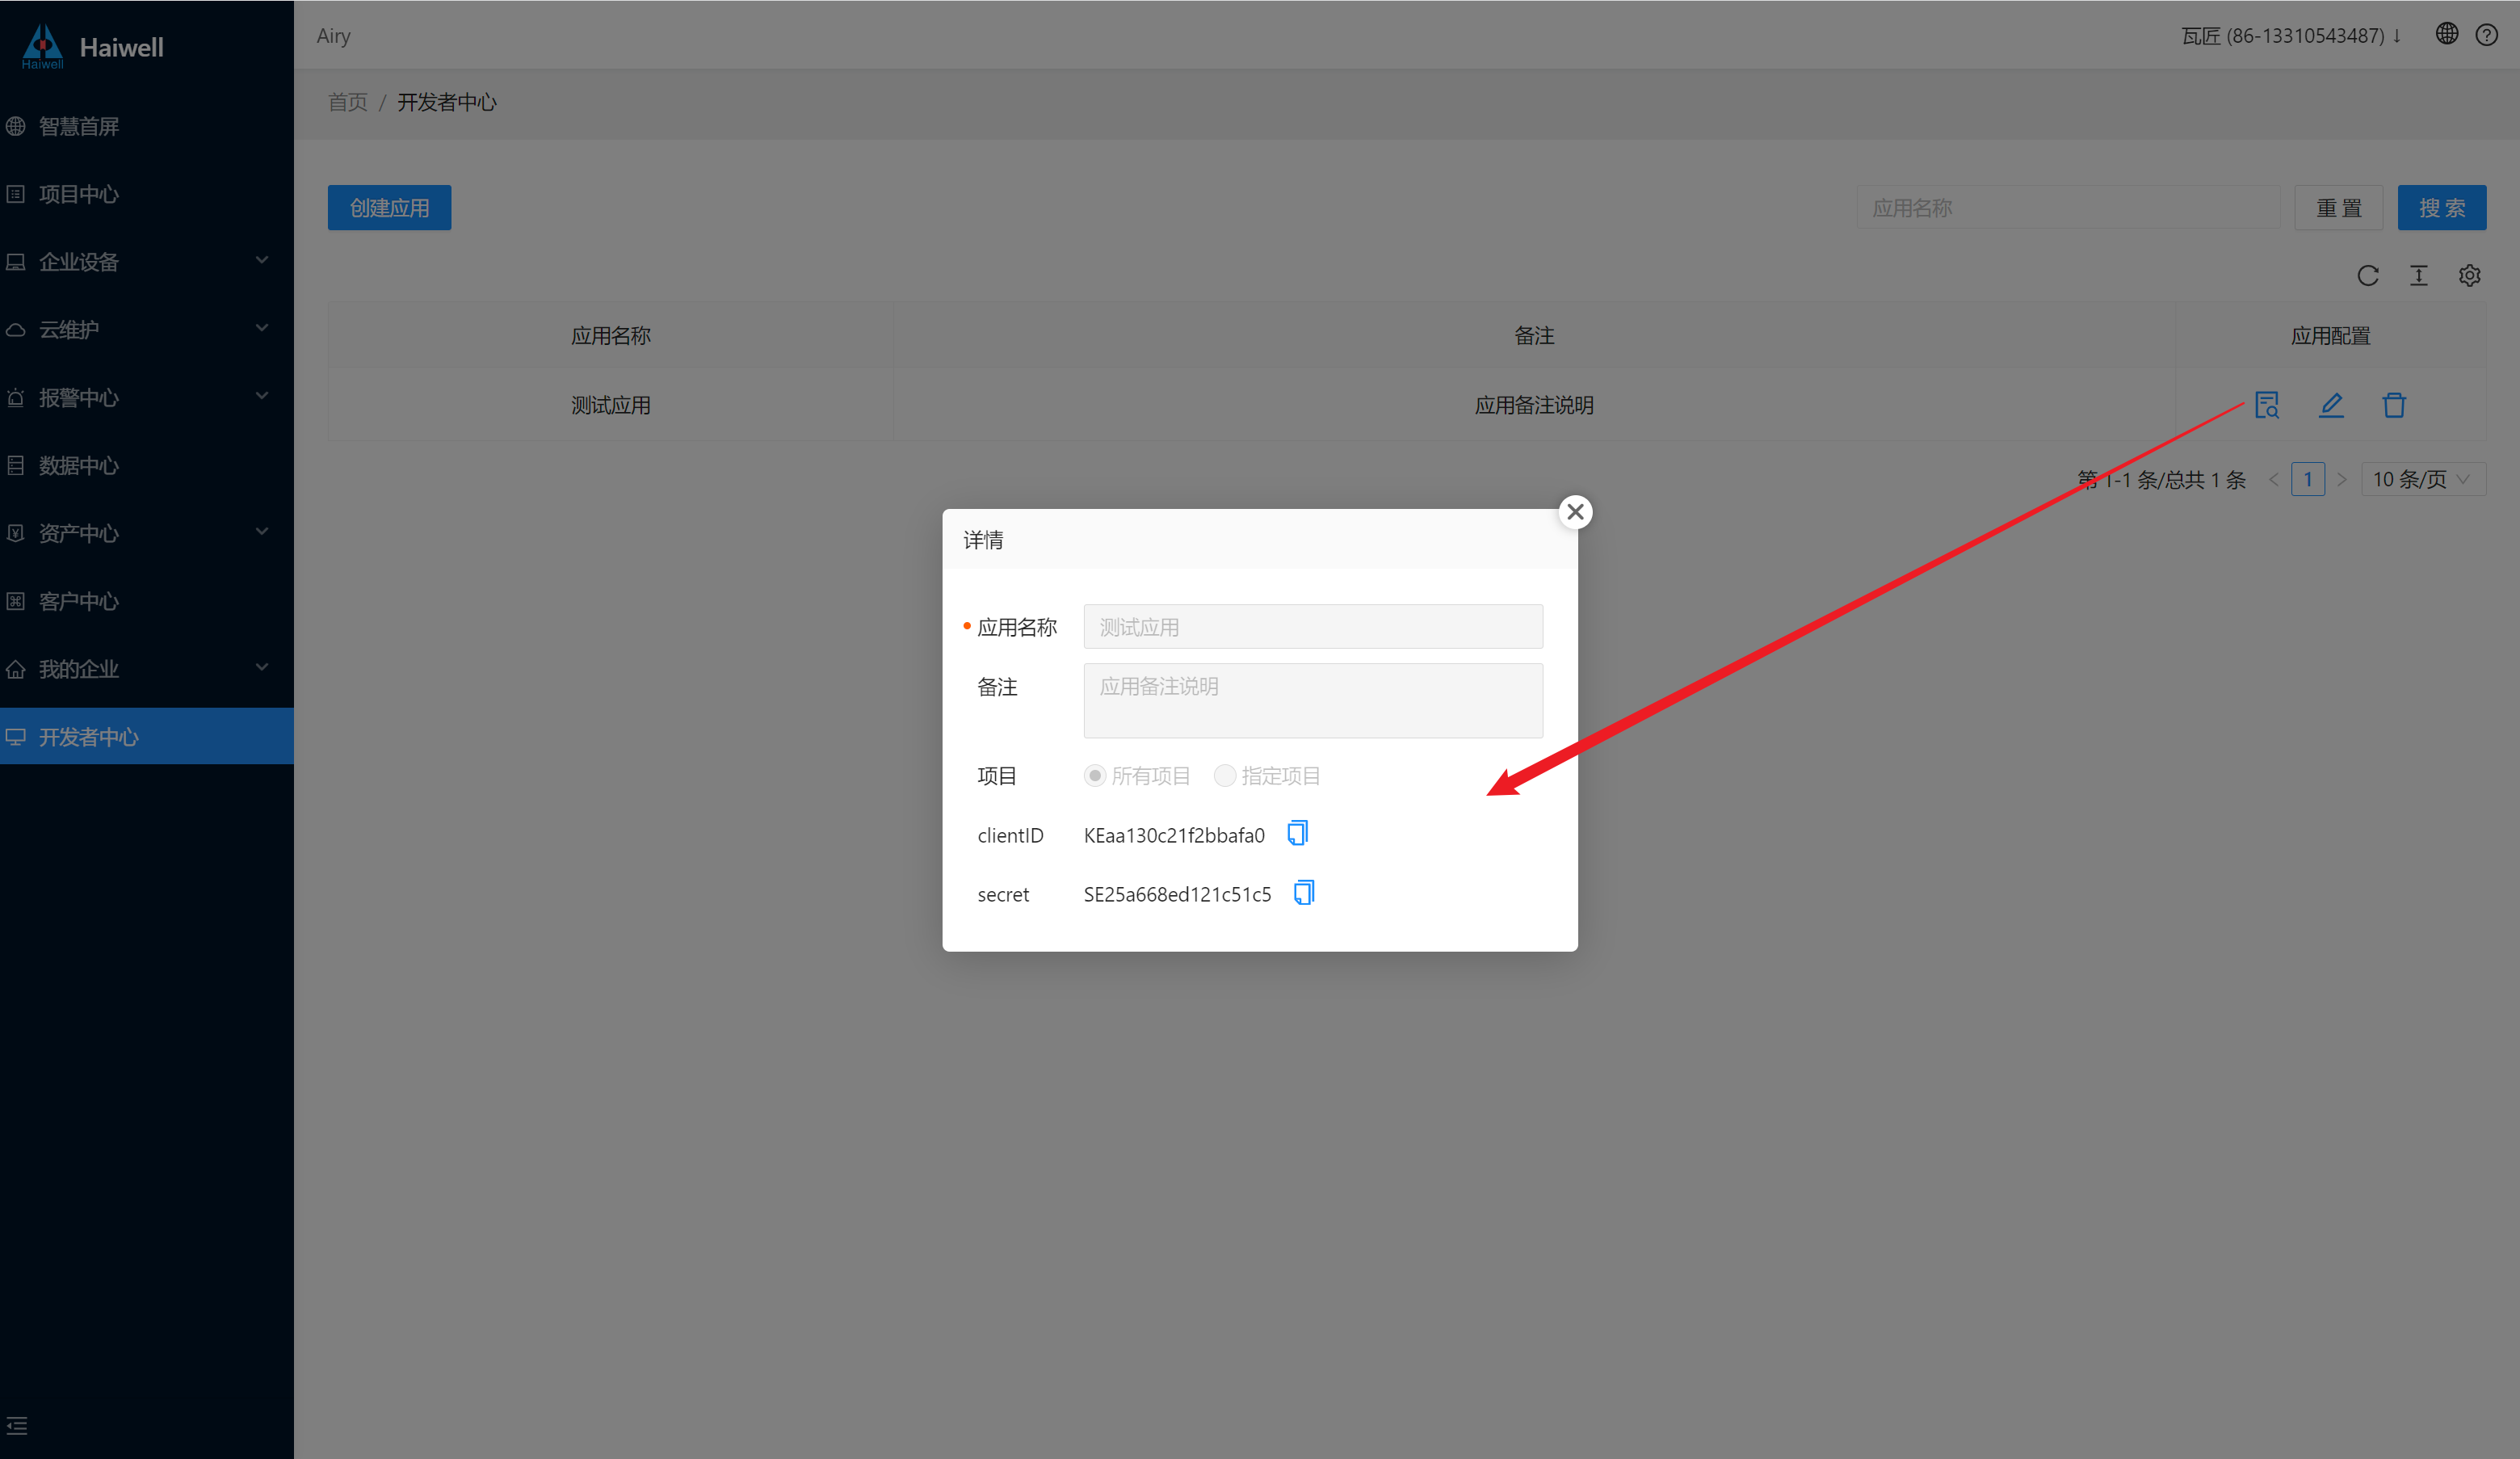Click secret text SE25a668ed121c51c5

coord(1177,894)
